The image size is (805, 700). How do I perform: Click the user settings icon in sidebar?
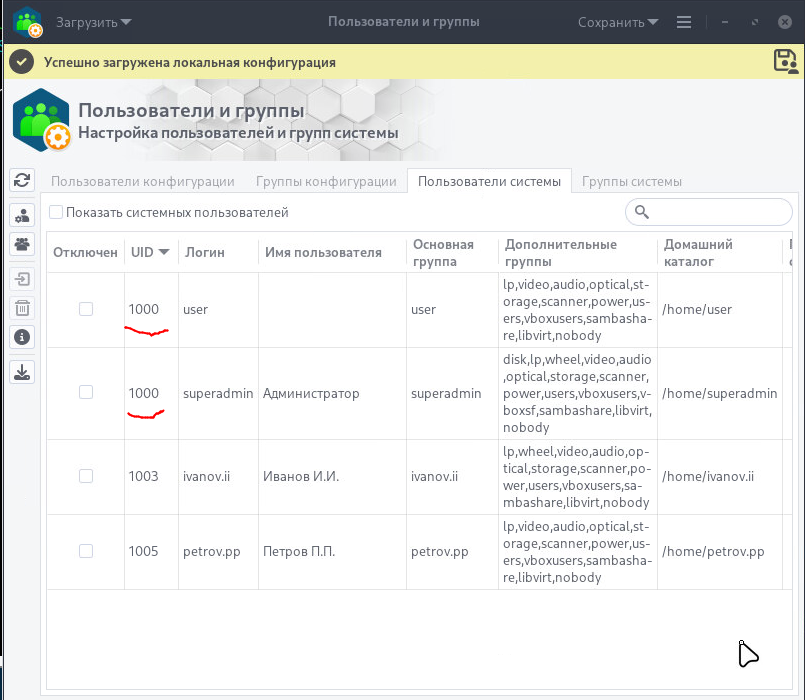click(x=21, y=215)
